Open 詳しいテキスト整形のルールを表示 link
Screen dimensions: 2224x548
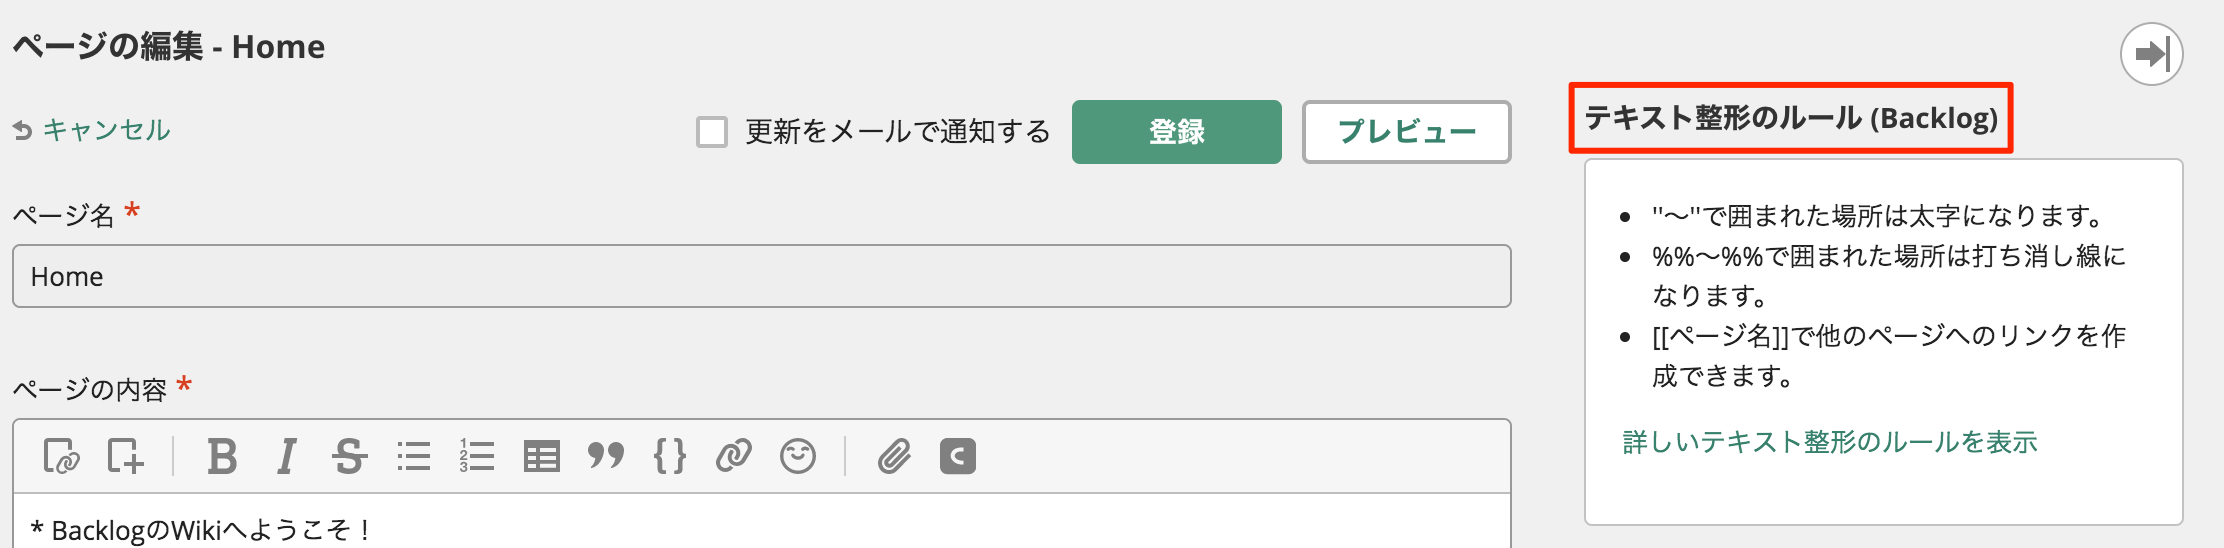(1829, 442)
